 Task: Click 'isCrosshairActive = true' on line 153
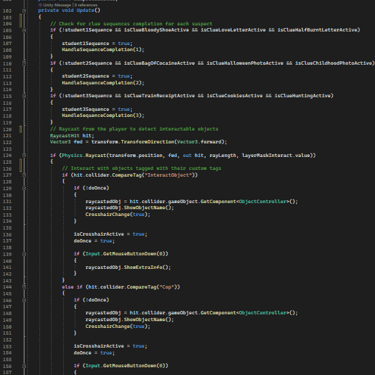pyautogui.click(x=109, y=346)
